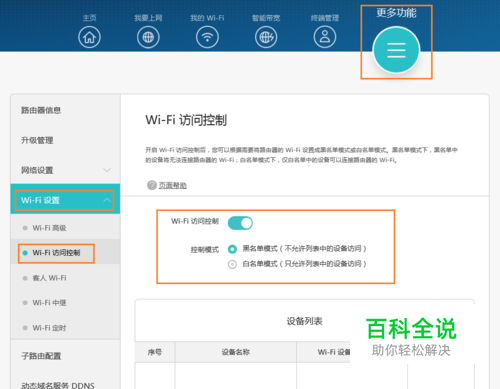
Task: Open the smart bandwidth globe icon
Action: (x=266, y=37)
